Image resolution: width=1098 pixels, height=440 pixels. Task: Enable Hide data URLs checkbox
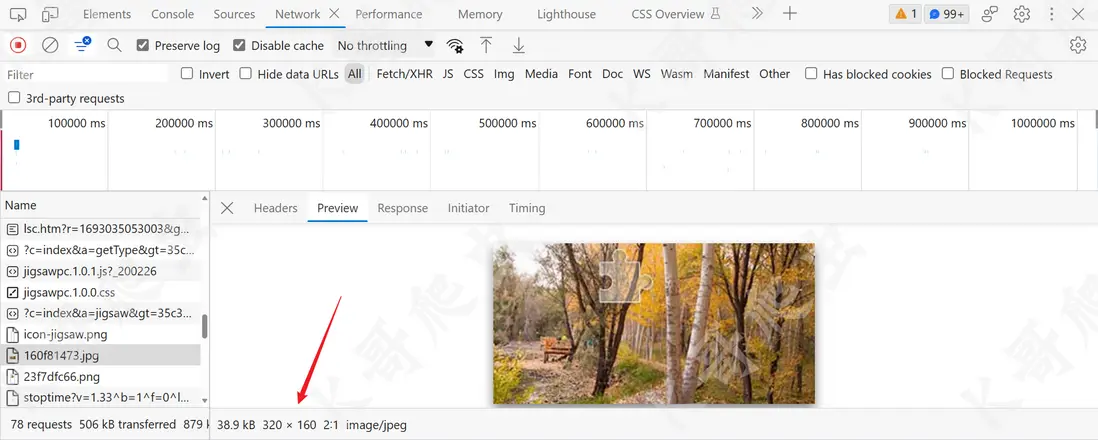coord(245,73)
